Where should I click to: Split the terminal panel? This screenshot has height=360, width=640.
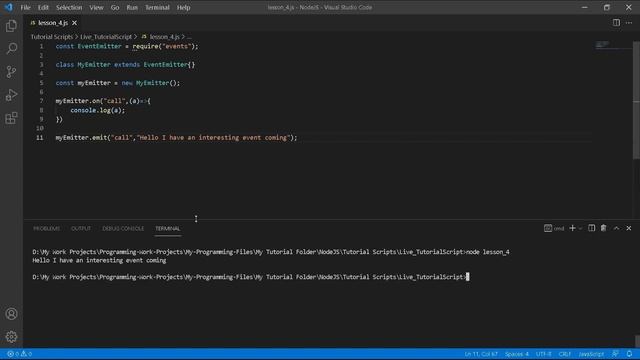[591, 228]
